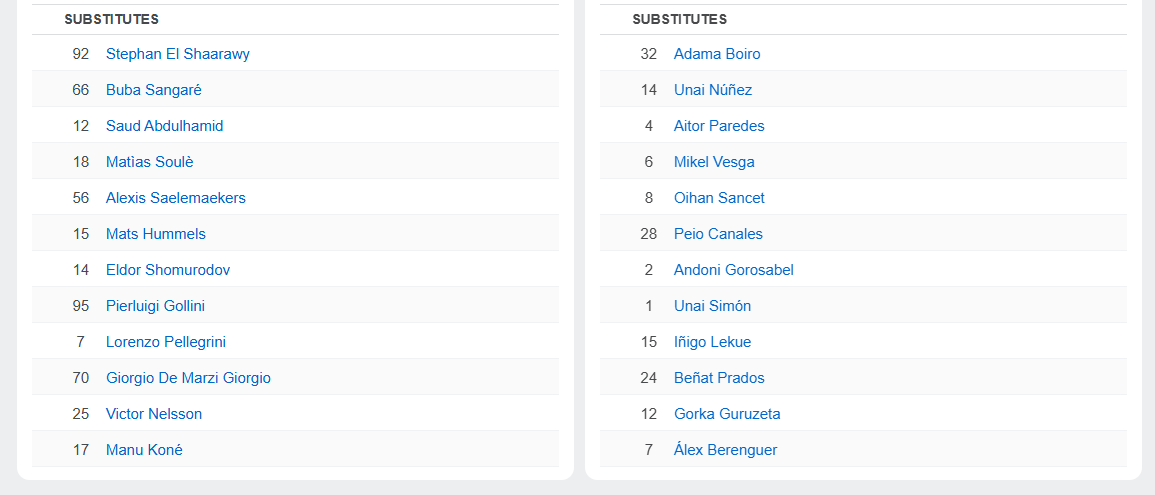Image resolution: width=1155 pixels, height=495 pixels.
Task: Click the Pierluigi Gollini link
Action: tap(155, 306)
